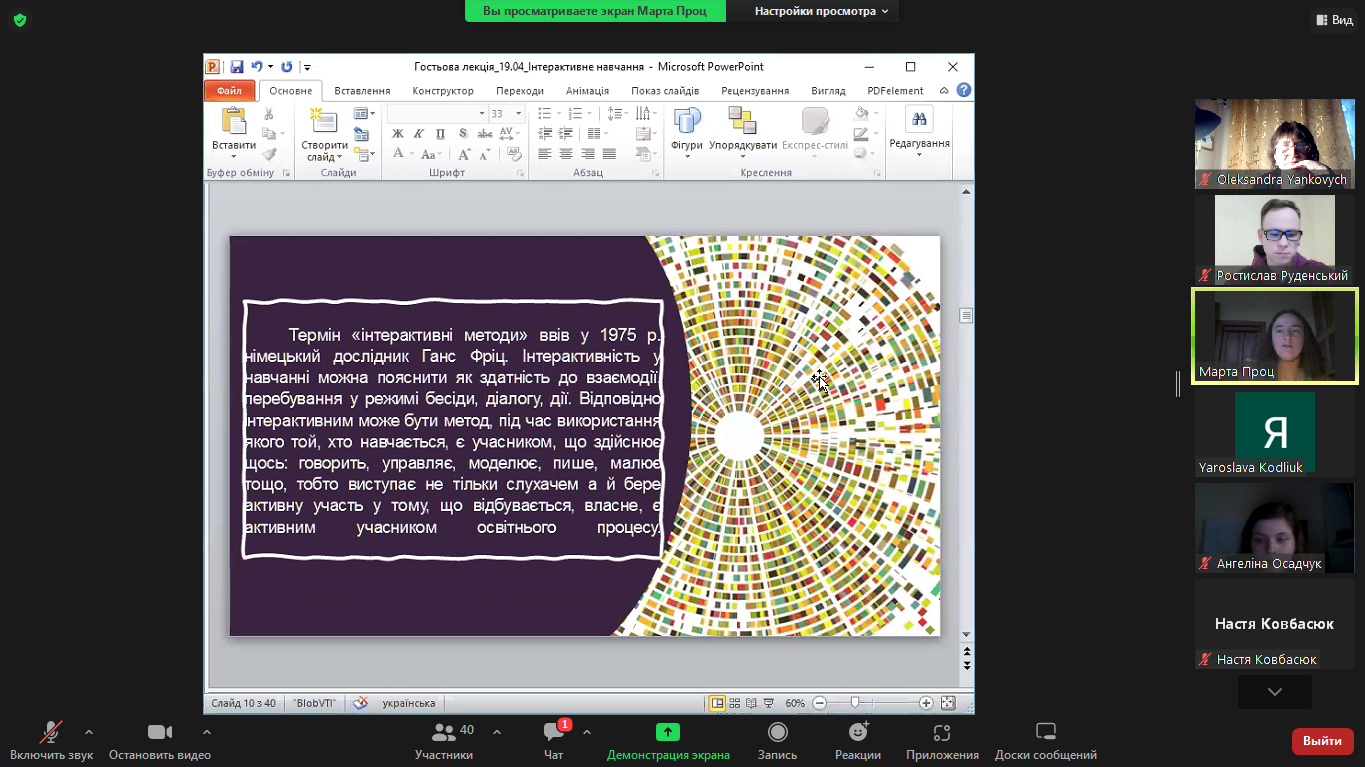Select Oleksandra Yankovych video thumbnail
This screenshot has width=1365, height=767.
[x=1274, y=144]
